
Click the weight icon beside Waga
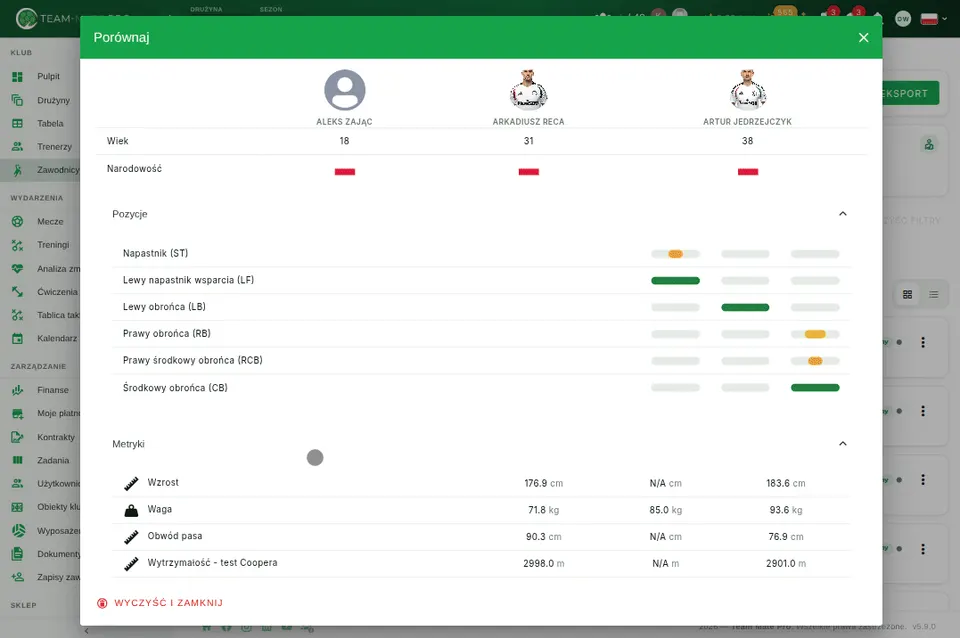coord(131,511)
